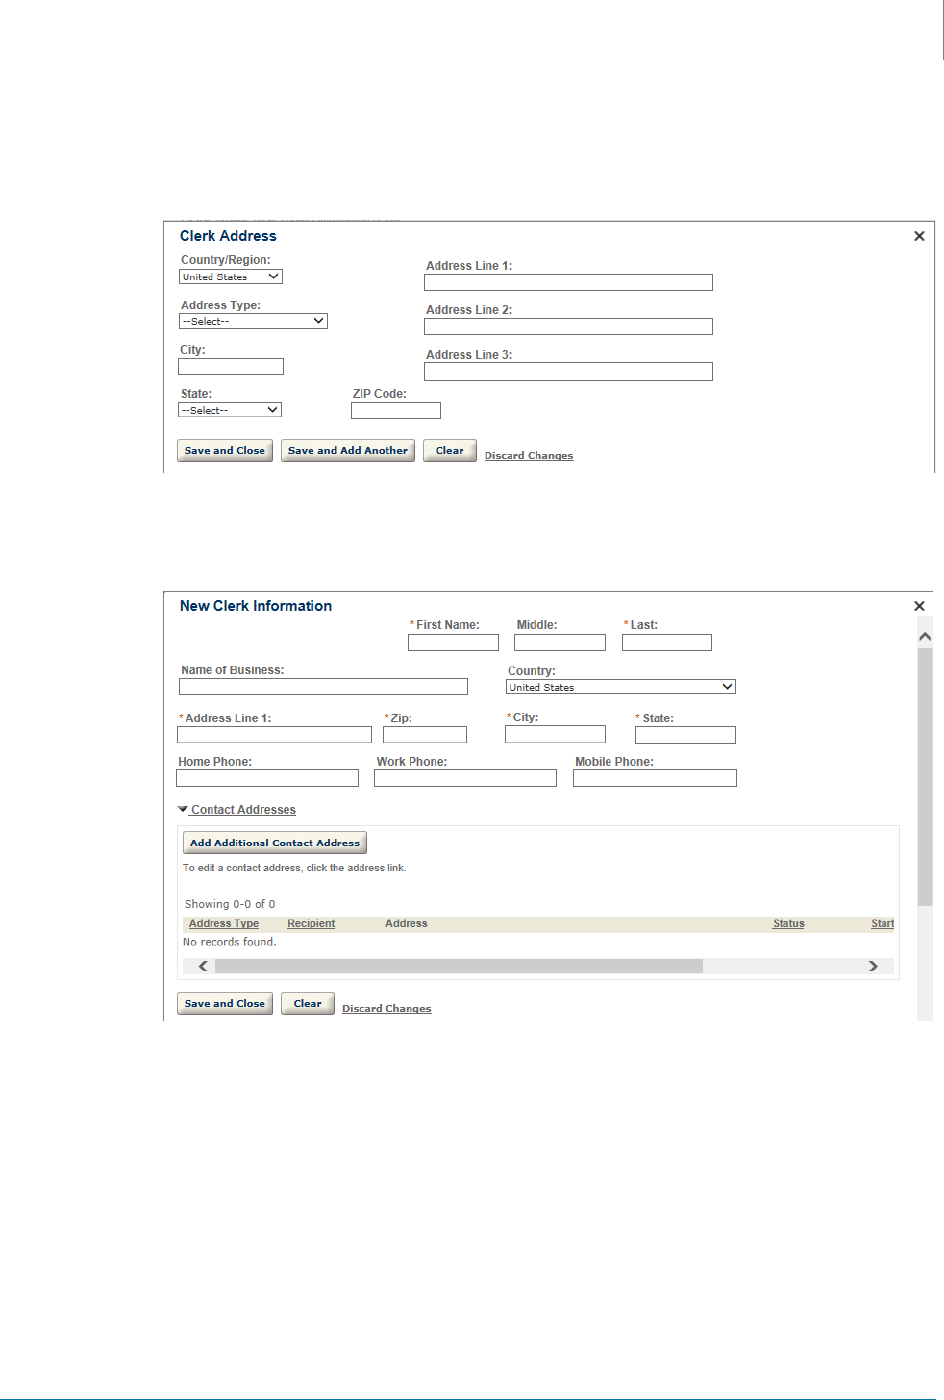Sort by Status column

(x=788, y=924)
